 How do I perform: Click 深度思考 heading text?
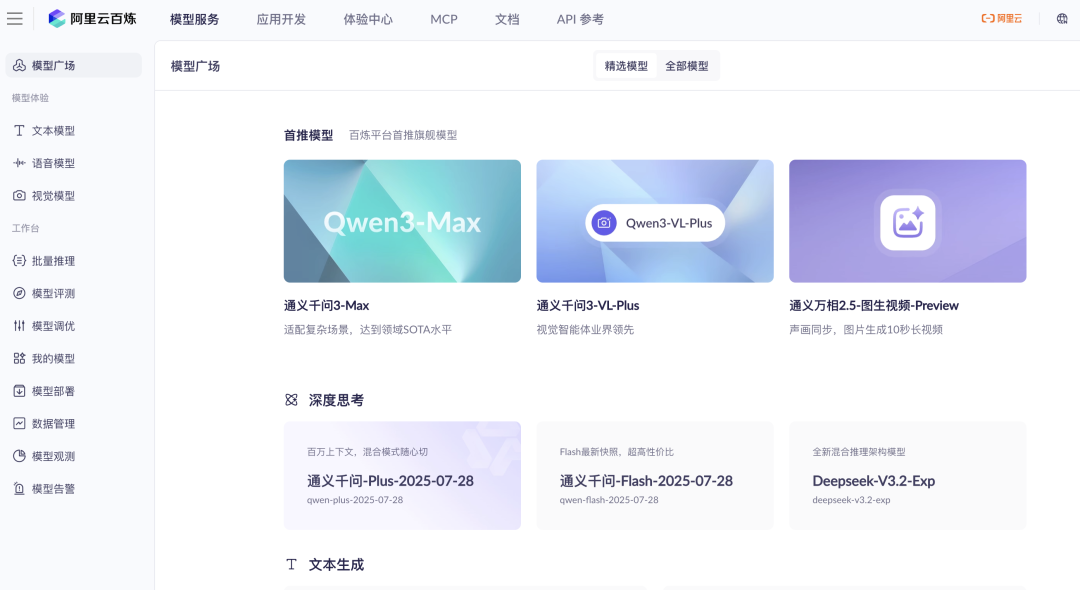(x=336, y=400)
